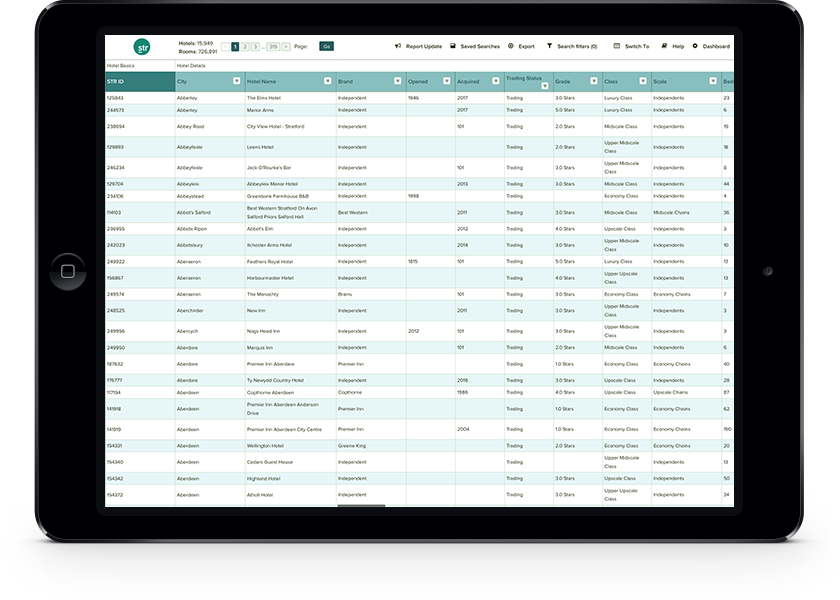Open the Hotel Name column filter dropdown
Screen dimensions: 840x600
327,81
